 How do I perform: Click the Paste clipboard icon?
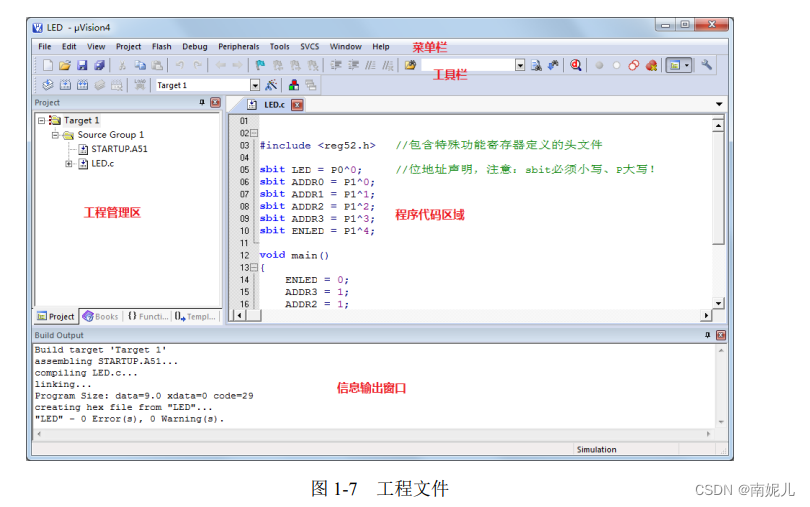158,65
